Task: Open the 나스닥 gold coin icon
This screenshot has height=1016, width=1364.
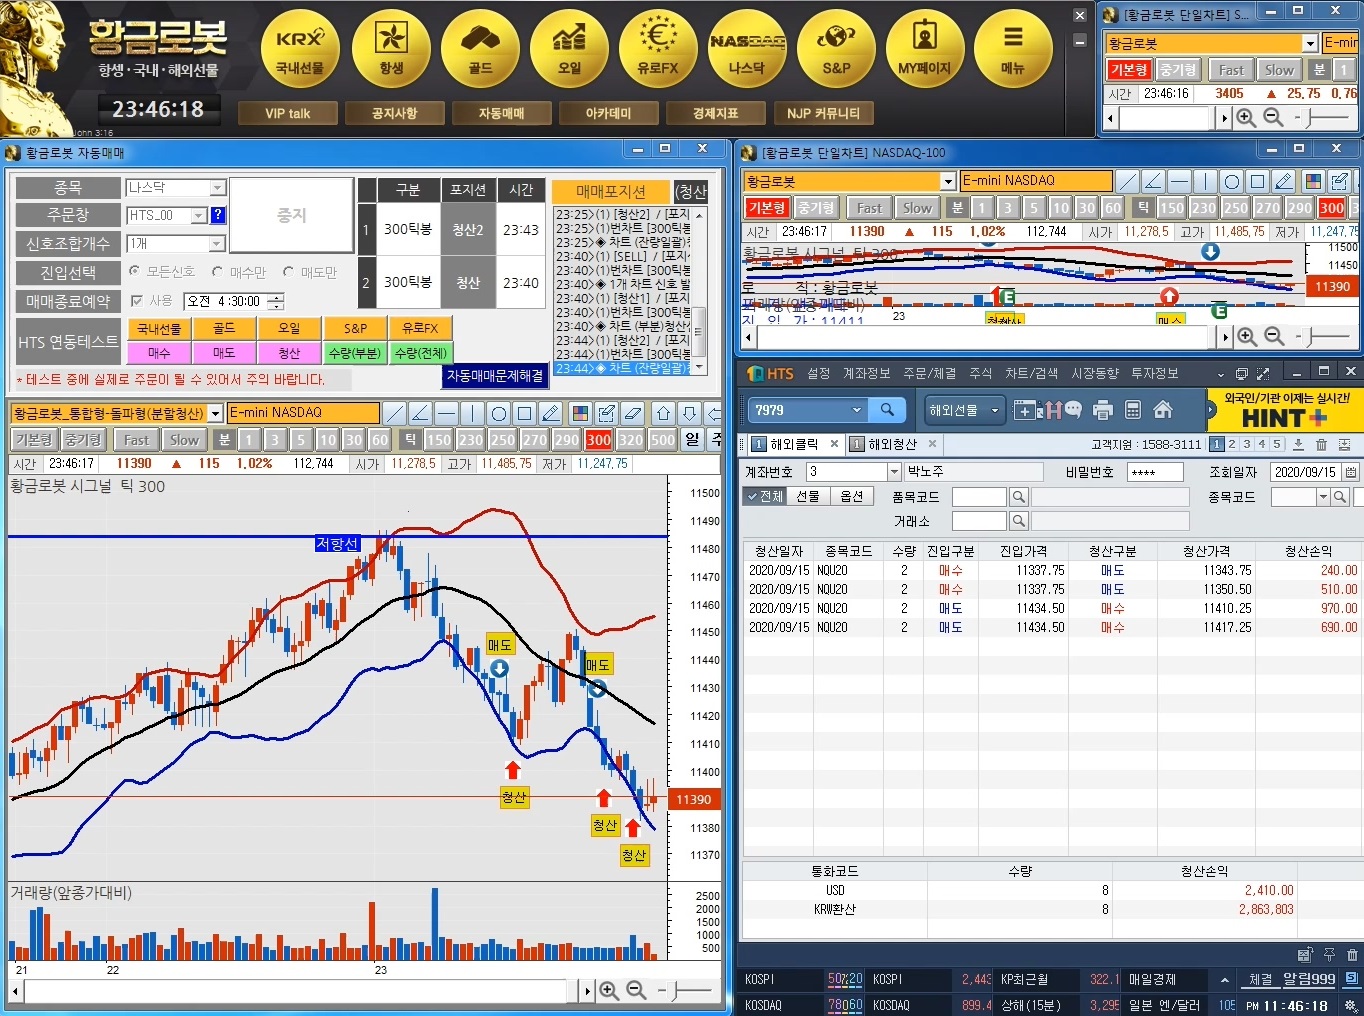Action: 747,48
